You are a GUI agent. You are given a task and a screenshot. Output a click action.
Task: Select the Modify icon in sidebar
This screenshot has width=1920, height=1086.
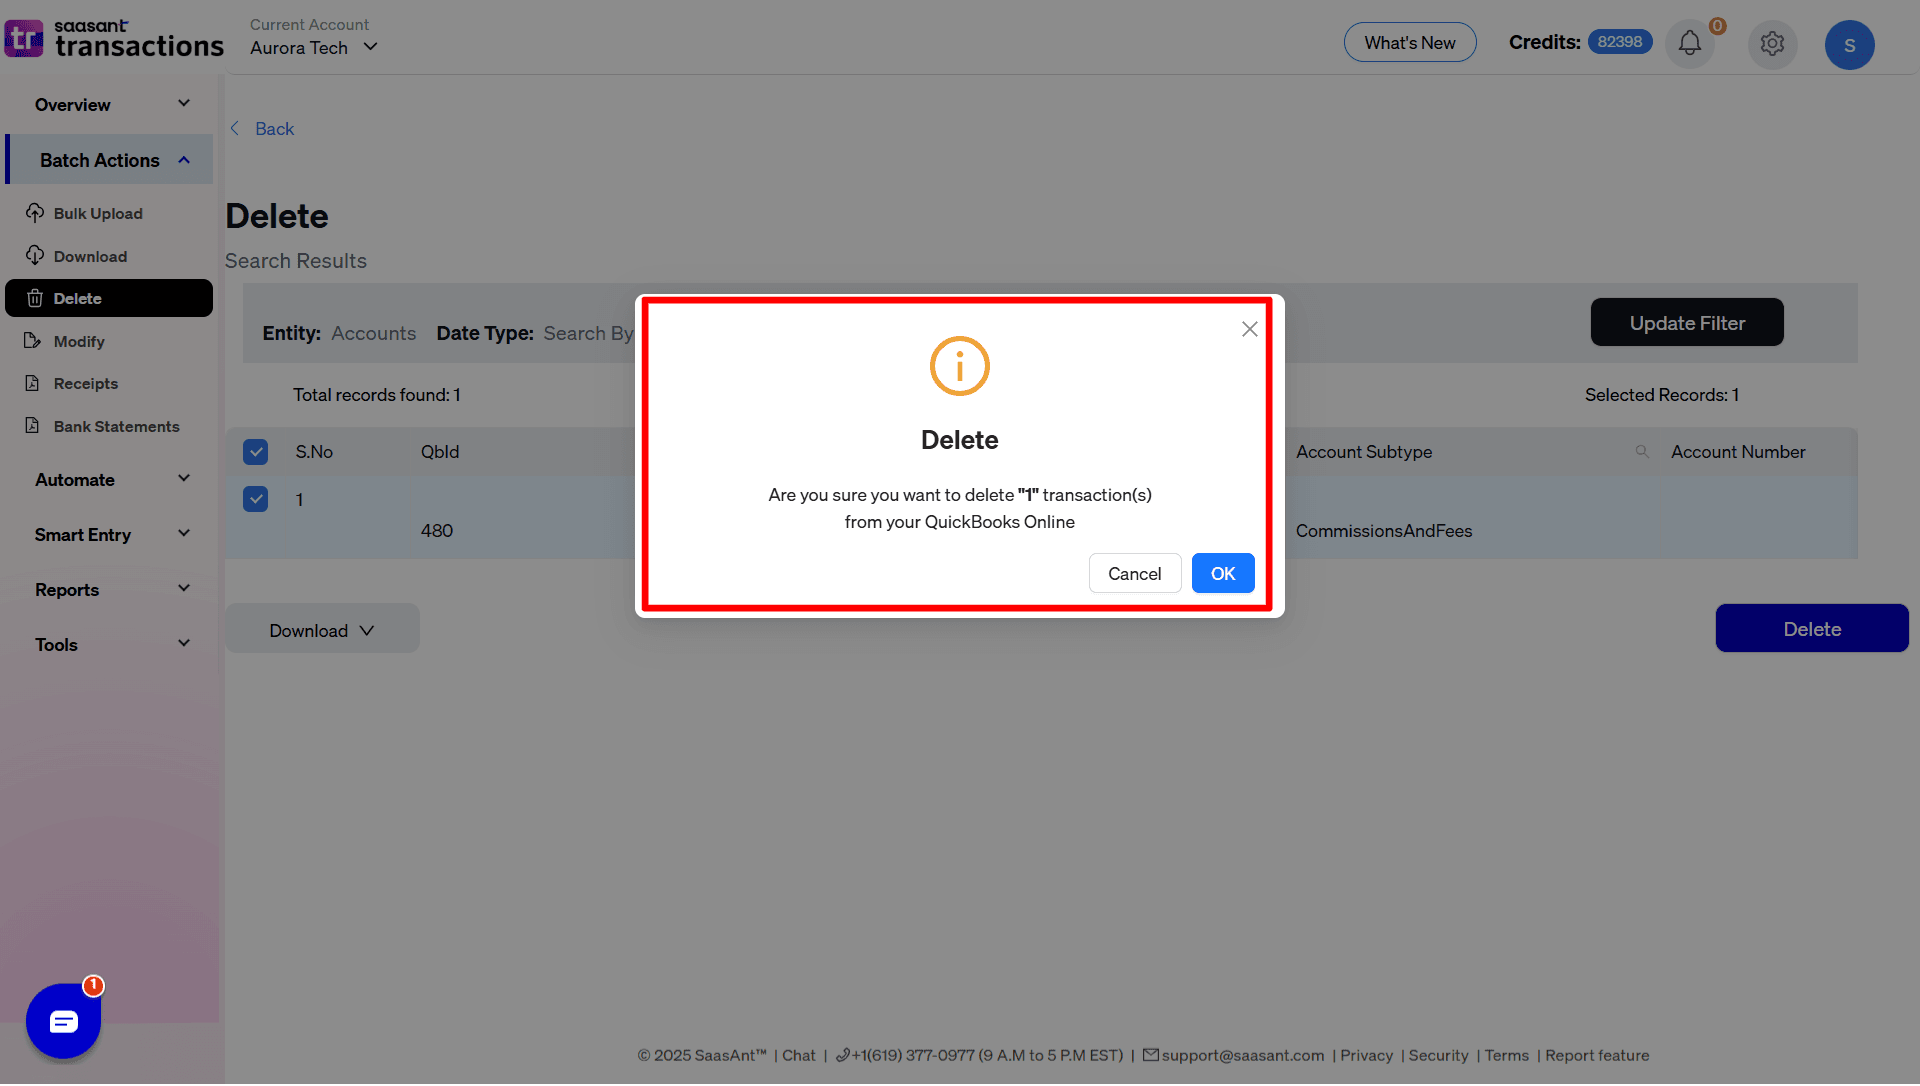pyautogui.click(x=35, y=341)
